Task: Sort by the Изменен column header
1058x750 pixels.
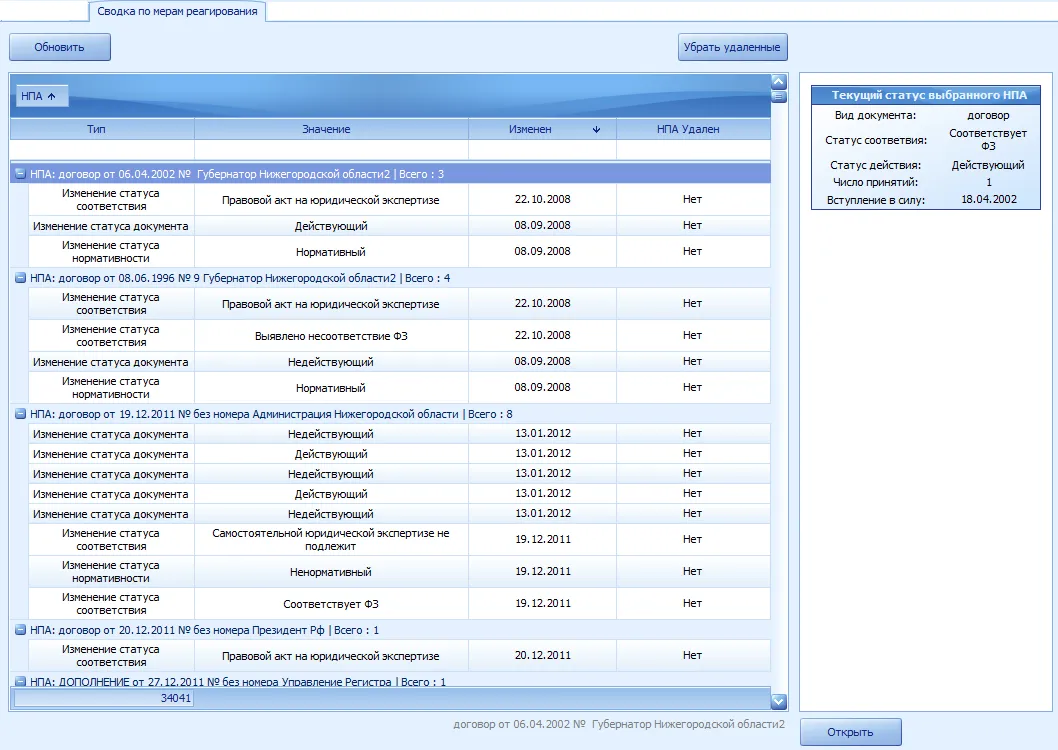Action: 542,129
